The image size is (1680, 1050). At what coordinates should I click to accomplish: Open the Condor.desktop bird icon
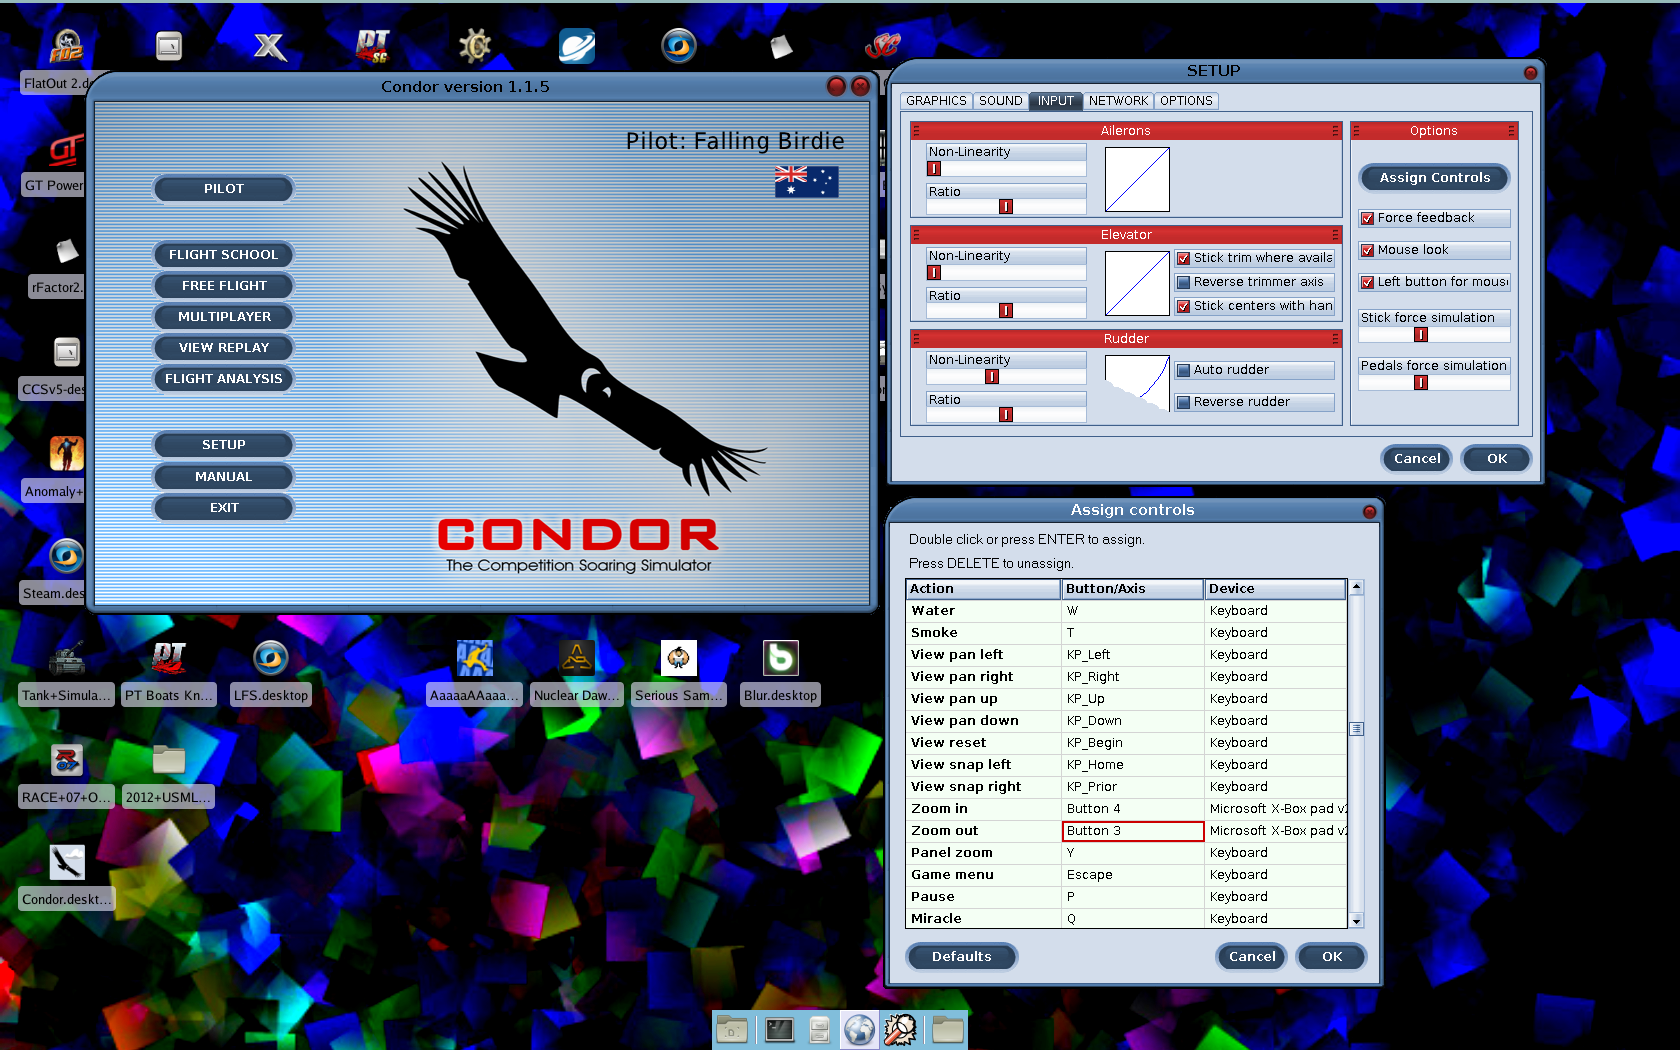point(66,863)
